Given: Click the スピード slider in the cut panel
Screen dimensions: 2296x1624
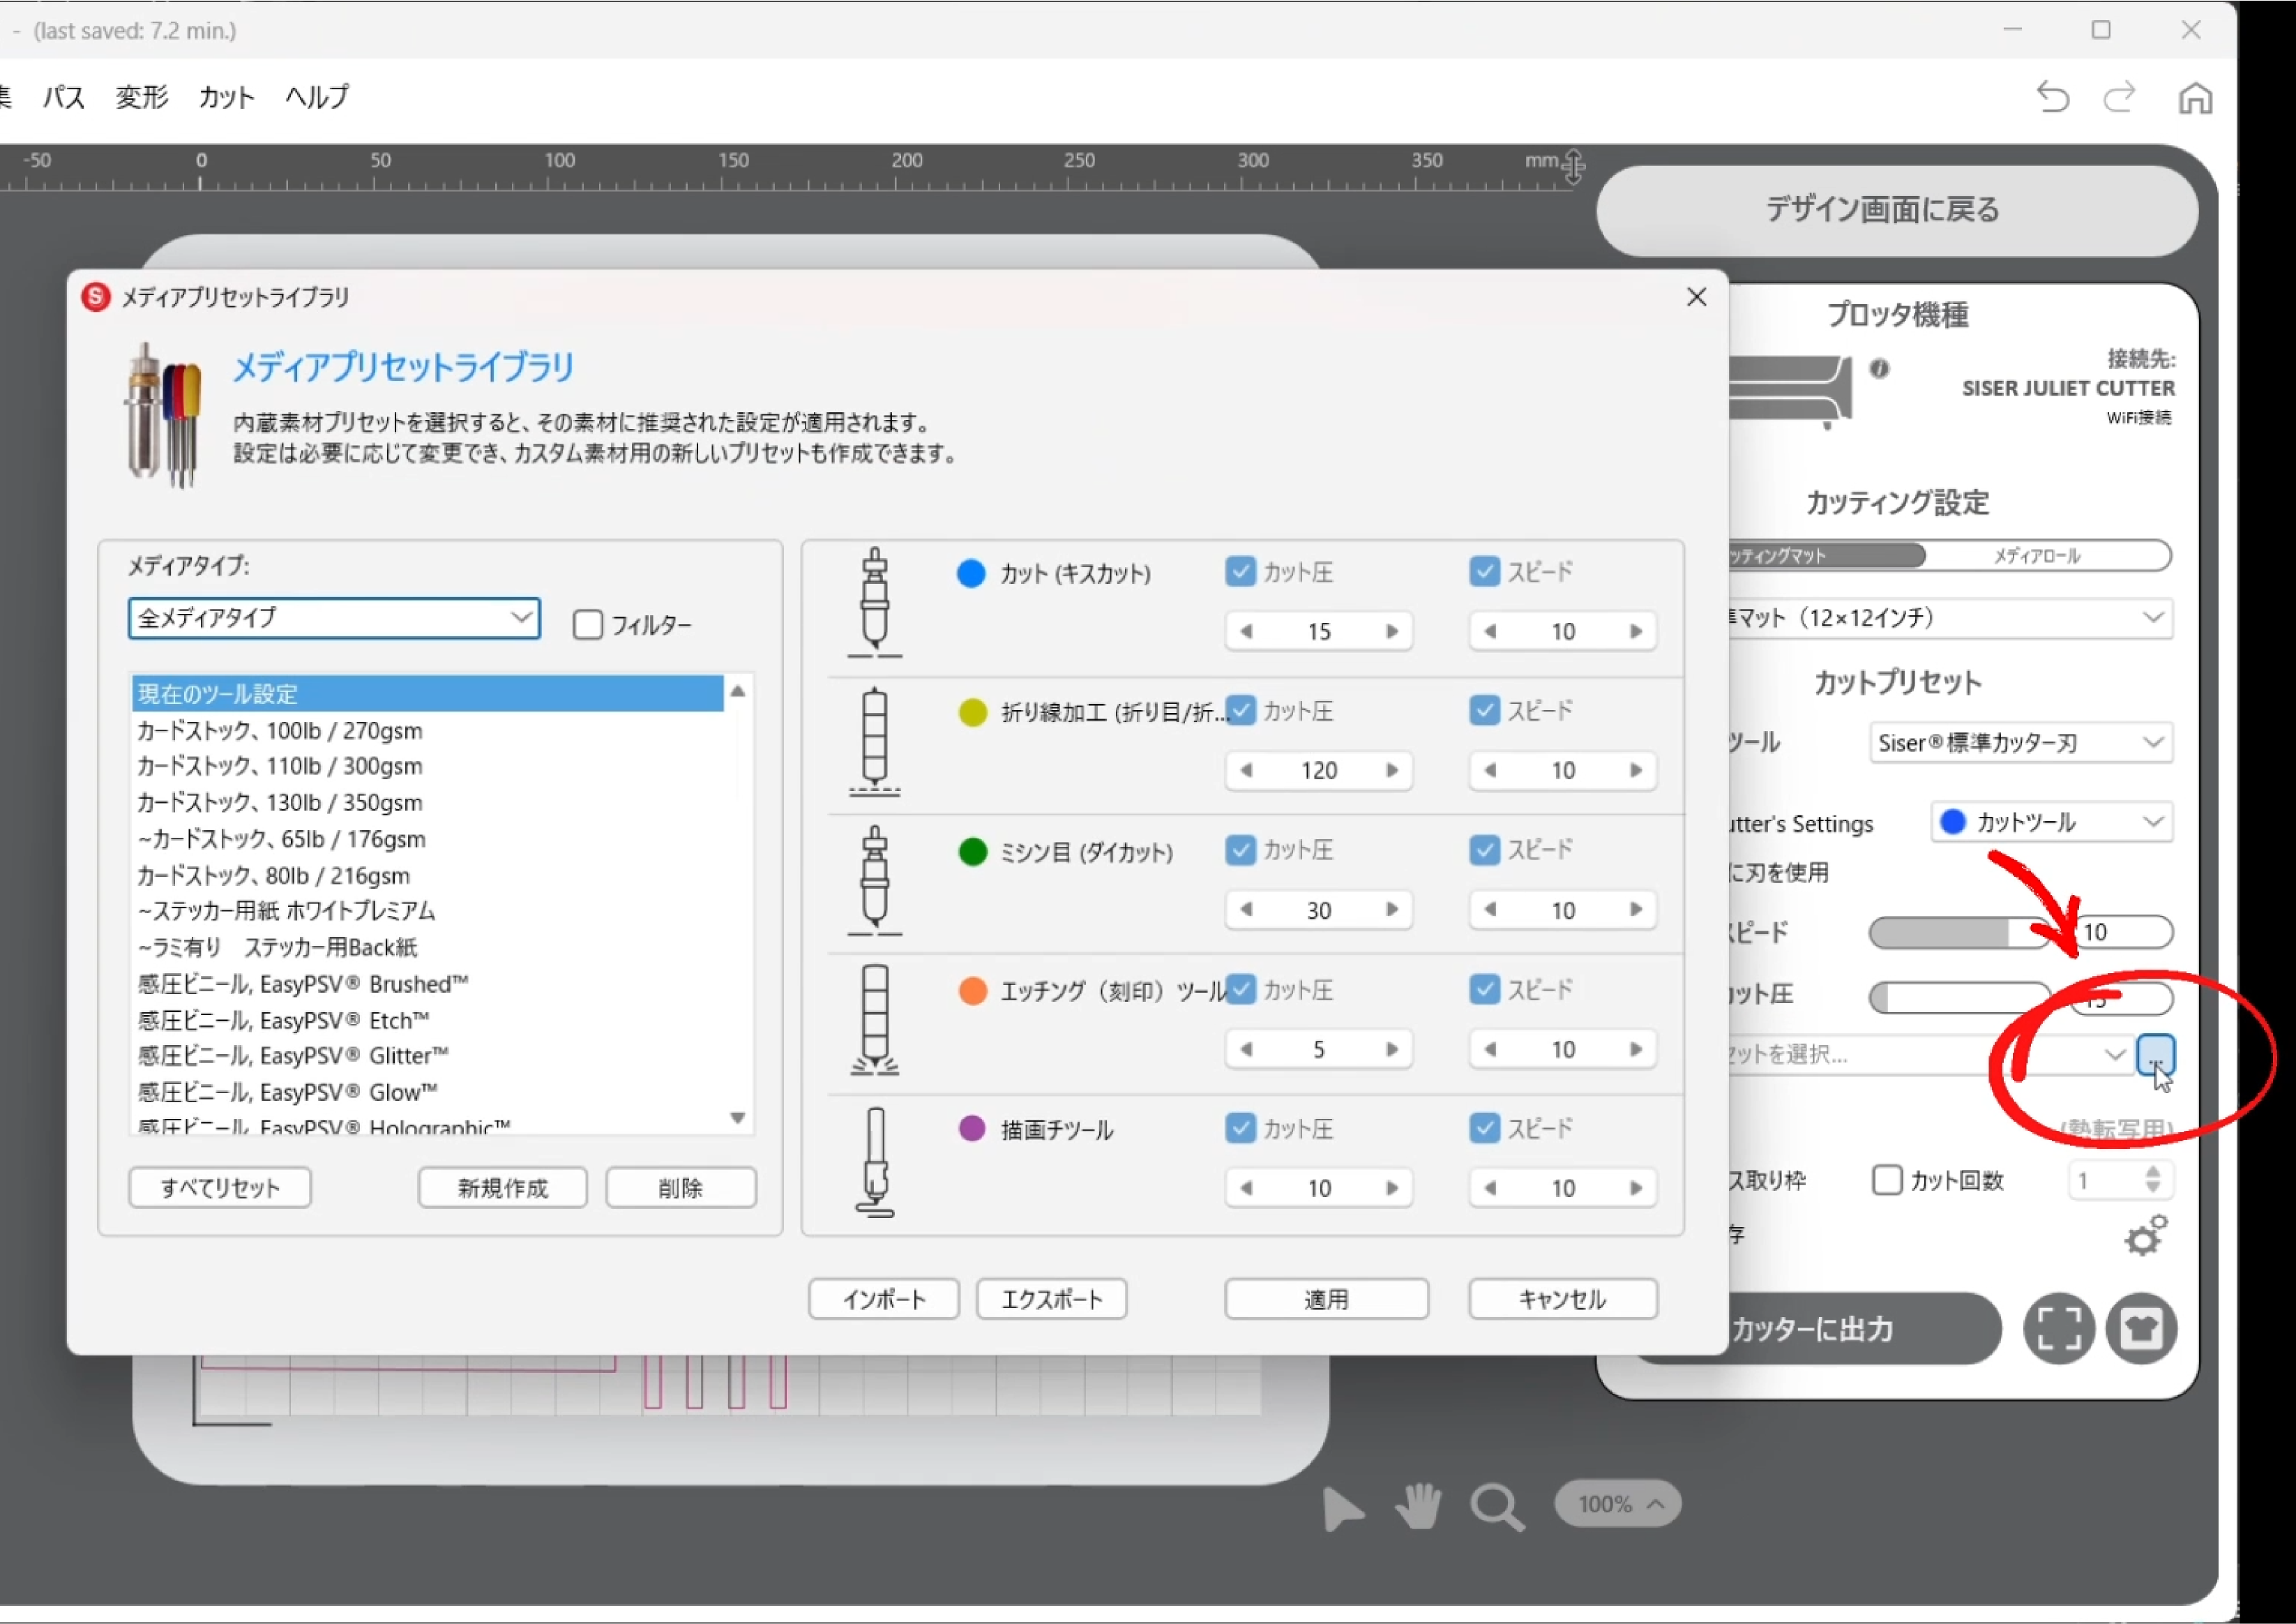Looking at the screenshot, I should pos(1960,932).
